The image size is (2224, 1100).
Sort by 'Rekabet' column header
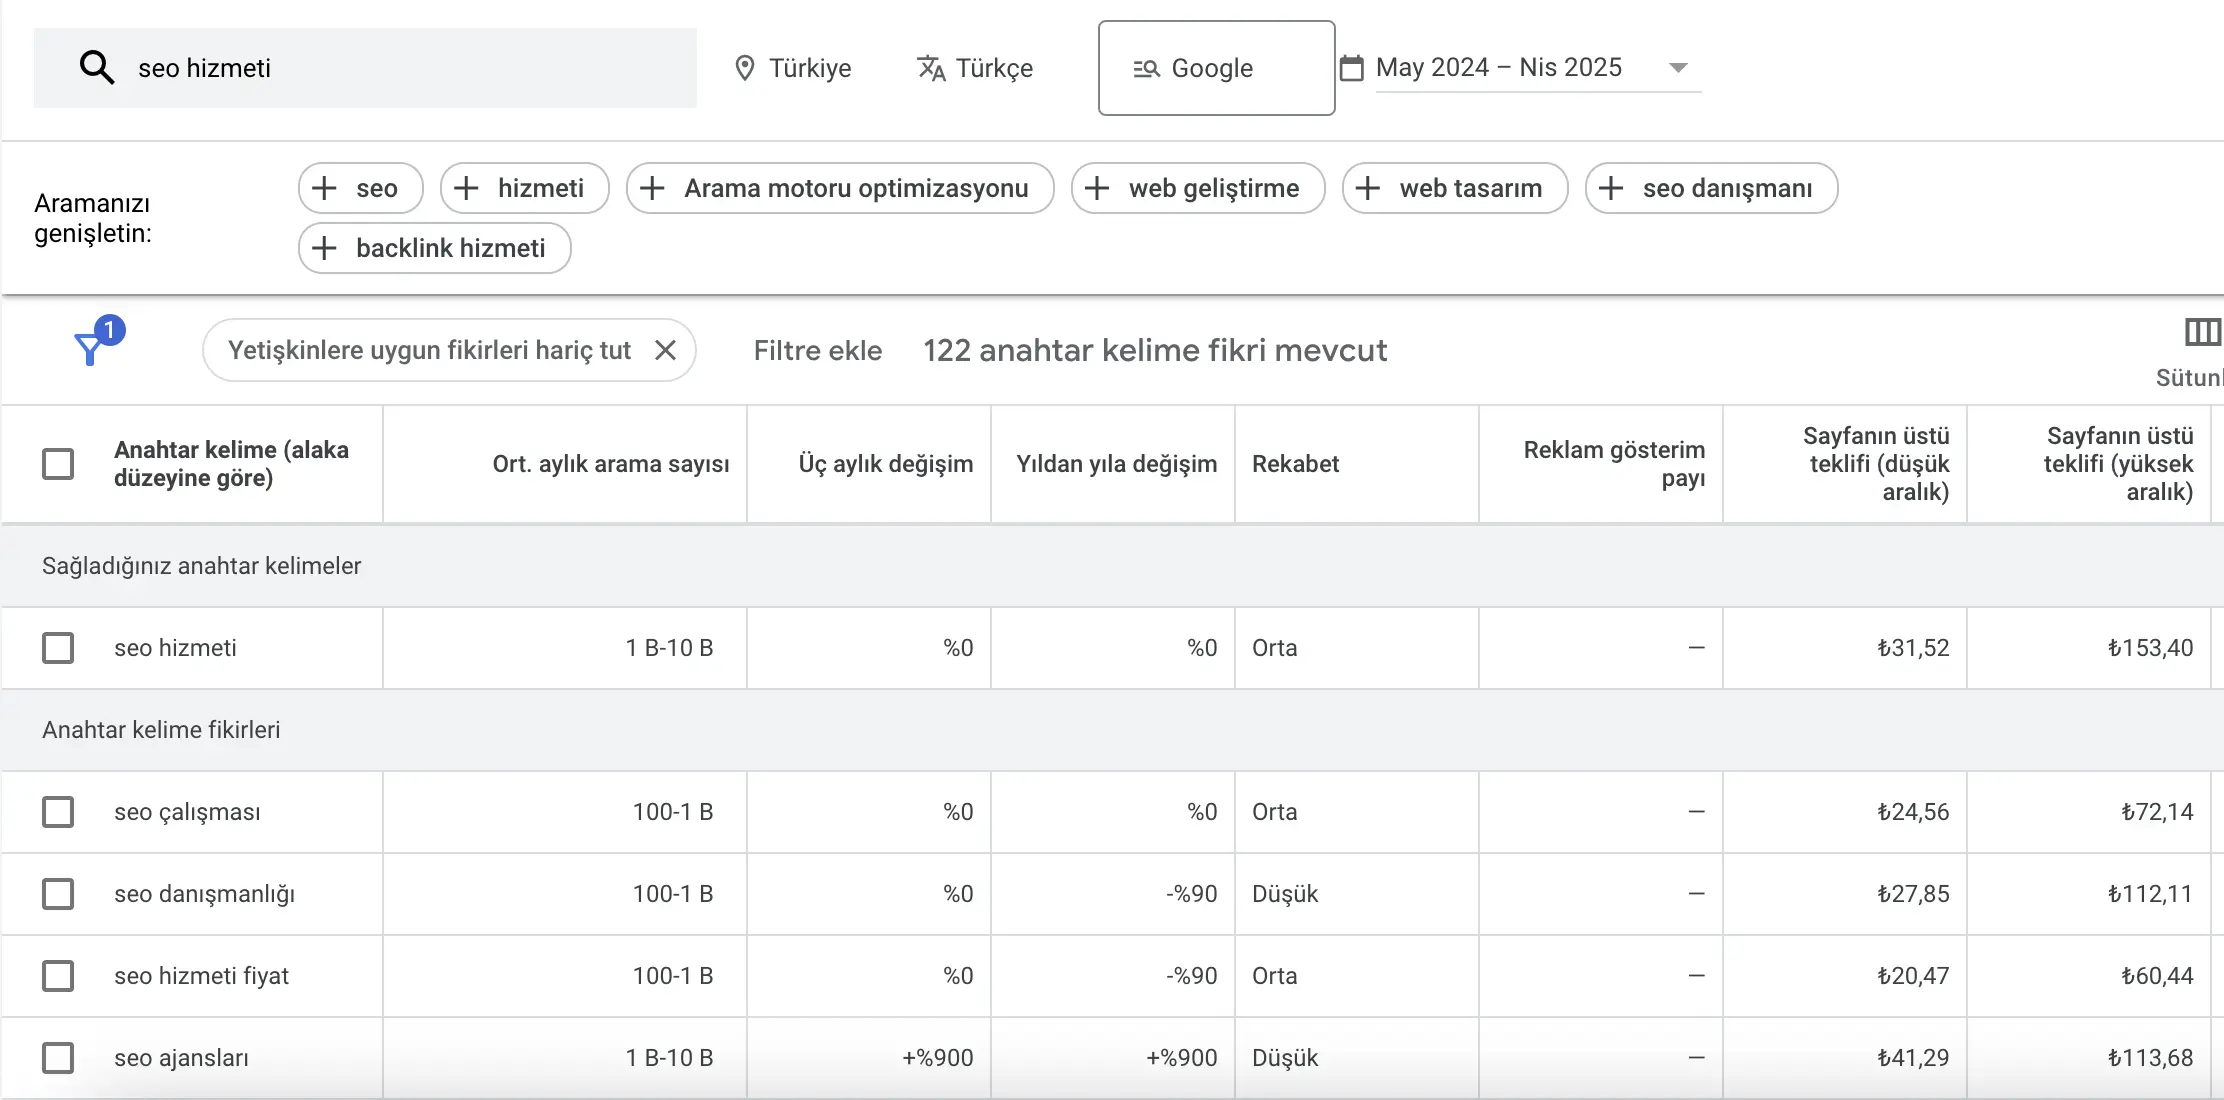[1295, 464]
